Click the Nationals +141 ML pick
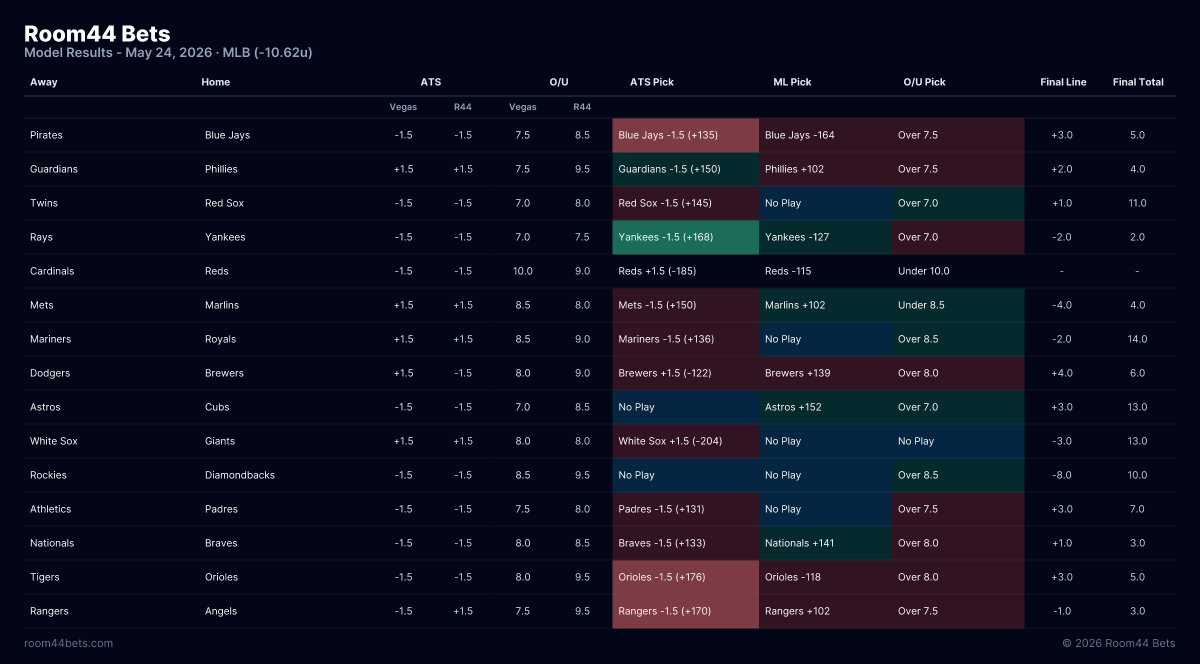Viewport: 1200px width, 664px height. (x=825, y=543)
